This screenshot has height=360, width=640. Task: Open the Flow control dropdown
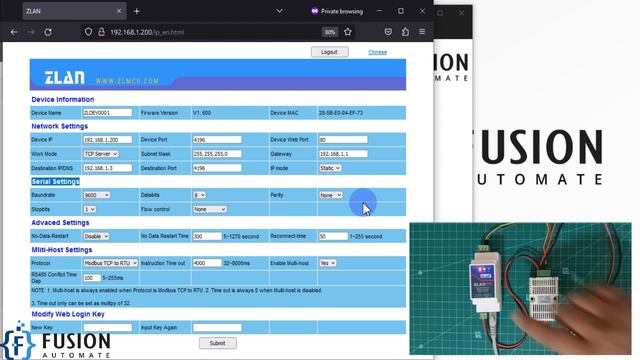point(209,209)
